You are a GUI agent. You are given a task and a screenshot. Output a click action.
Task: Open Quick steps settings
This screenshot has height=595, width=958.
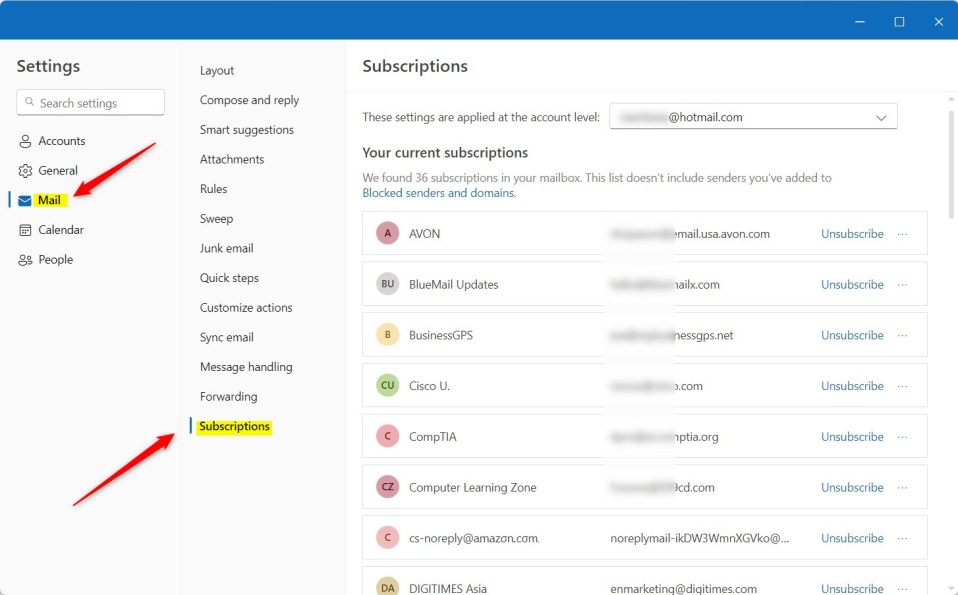[229, 278]
